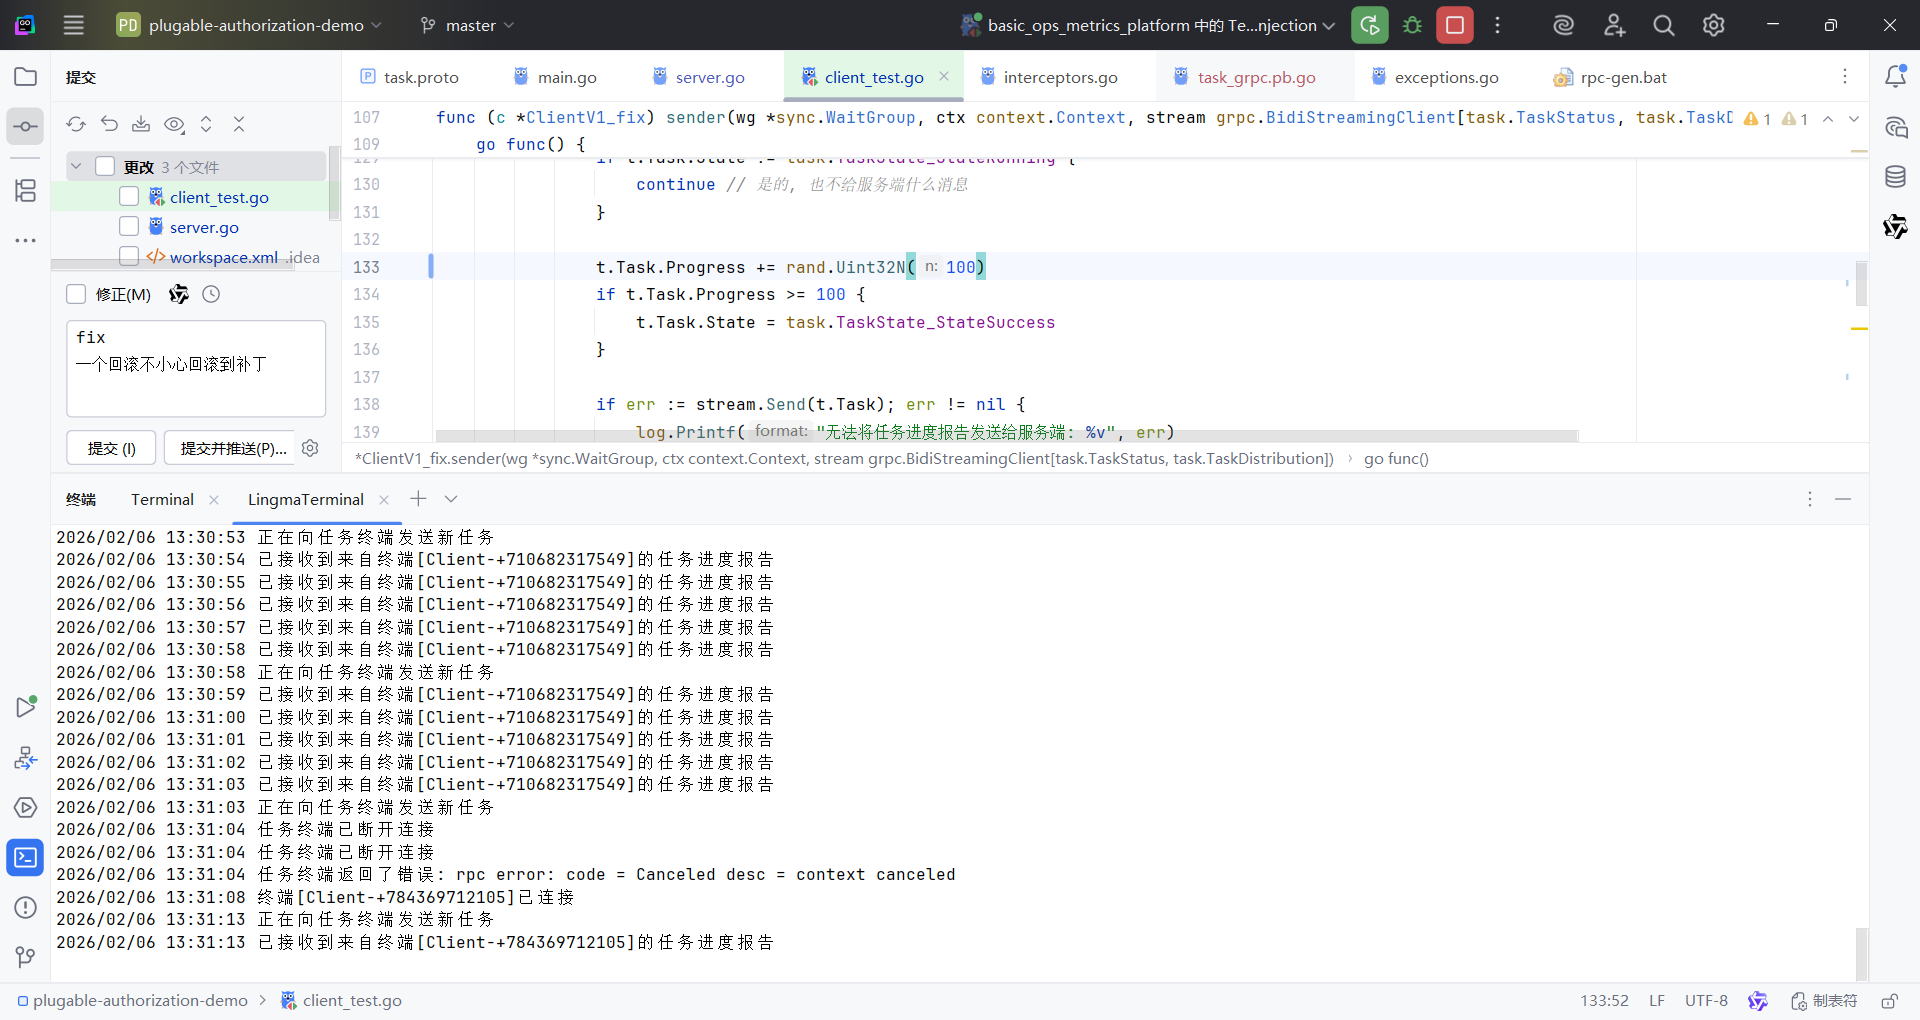Check the server.go file checkbox
Screen dimensions: 1920x1020
pyautogui.click(x=129, y=227)
